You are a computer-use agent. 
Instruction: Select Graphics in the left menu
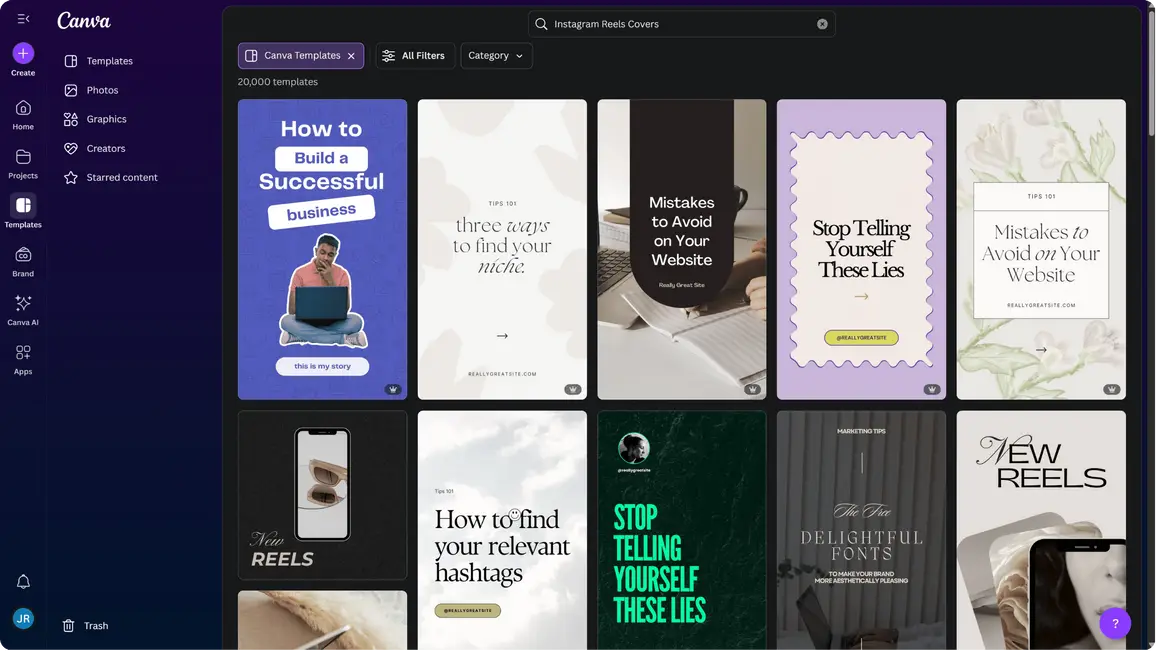106,119
